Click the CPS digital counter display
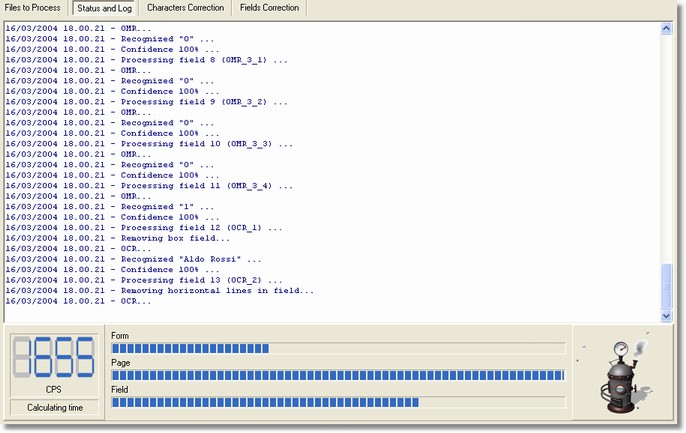686x433 pixels. pyautogui.click(x=54, y=356)
